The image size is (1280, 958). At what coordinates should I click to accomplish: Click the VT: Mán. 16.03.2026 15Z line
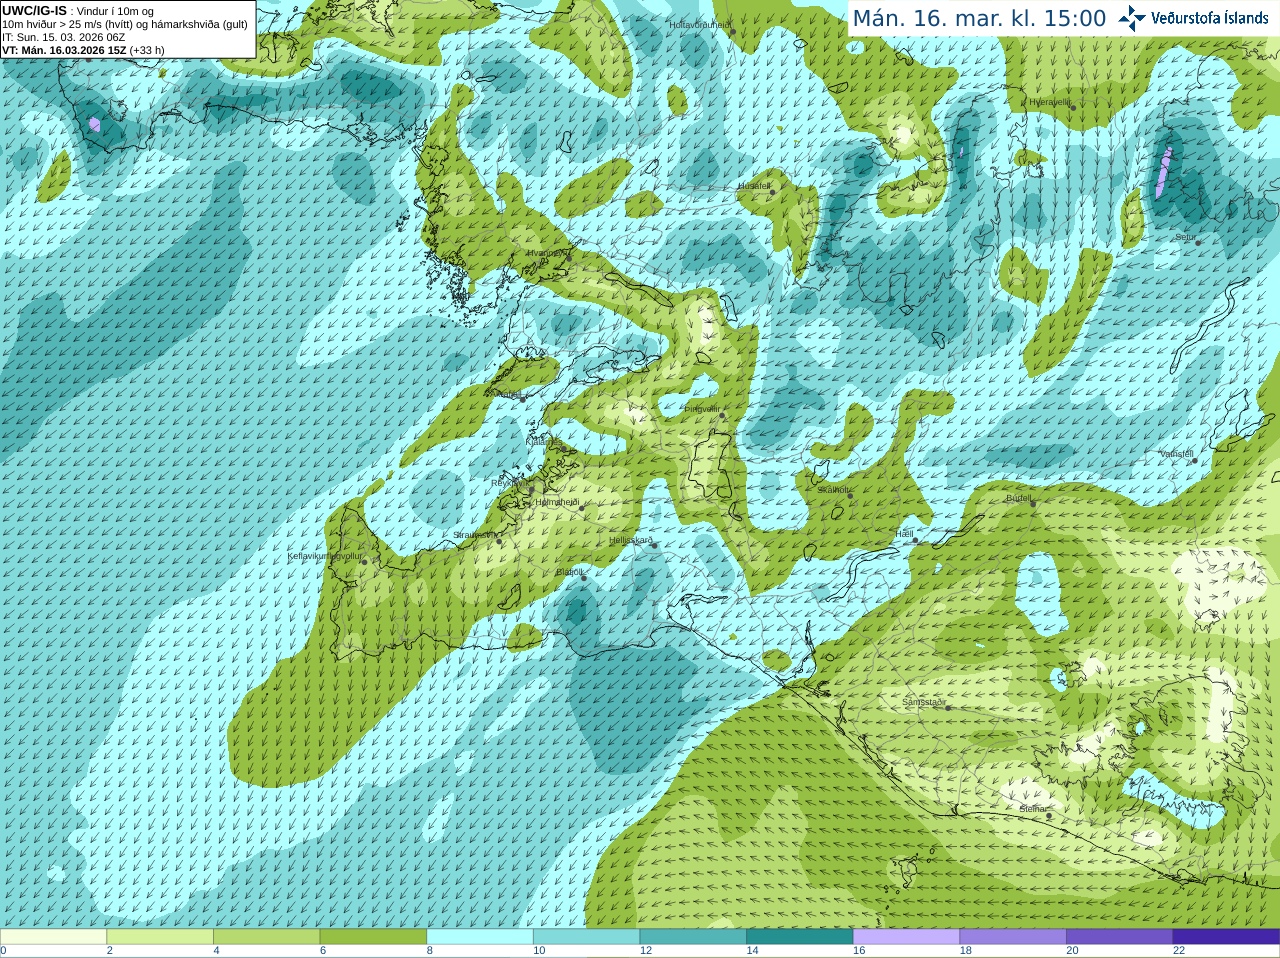pos(64,50)
